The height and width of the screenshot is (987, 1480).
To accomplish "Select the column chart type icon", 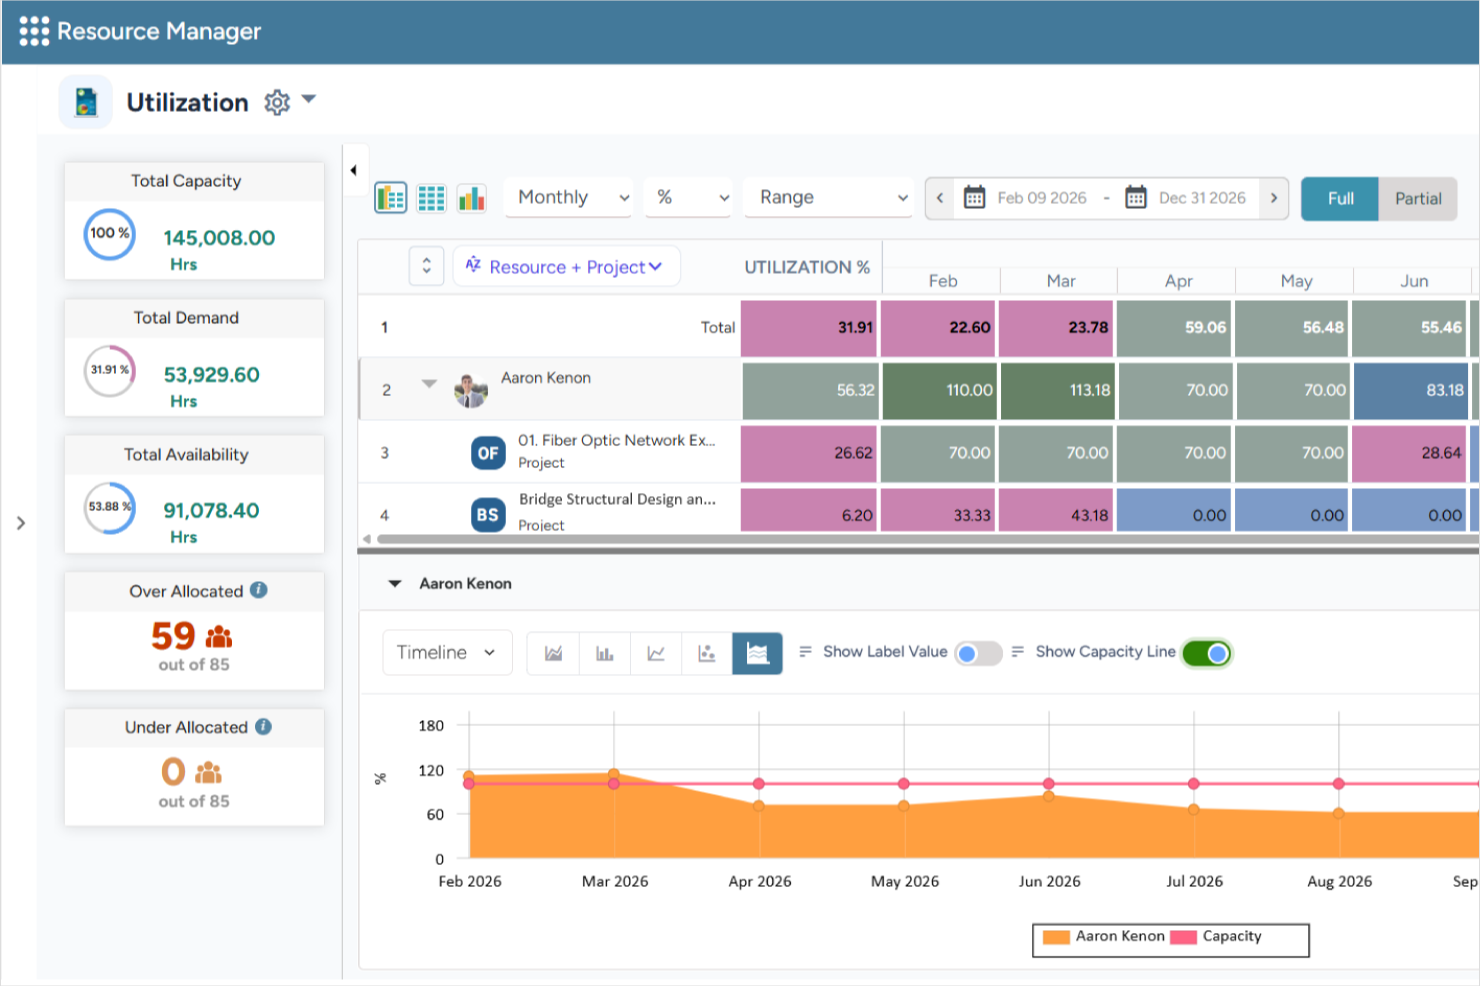I will click(605, 653).
